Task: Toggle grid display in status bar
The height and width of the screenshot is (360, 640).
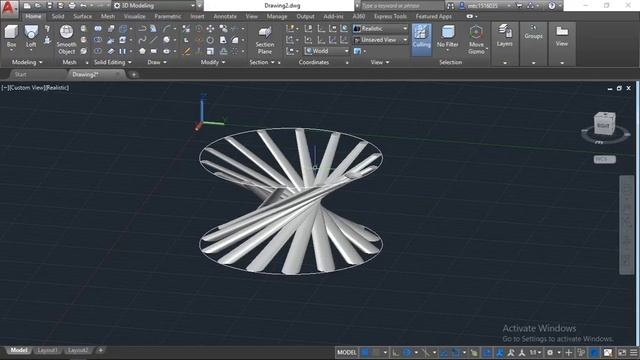Action: [x=365, y=352]
